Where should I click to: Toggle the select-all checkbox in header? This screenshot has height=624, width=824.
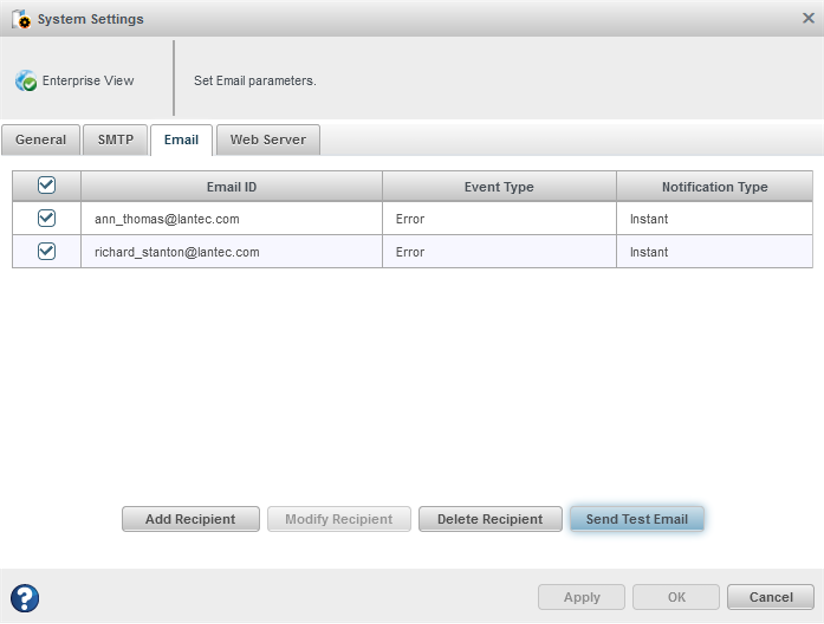46,186
